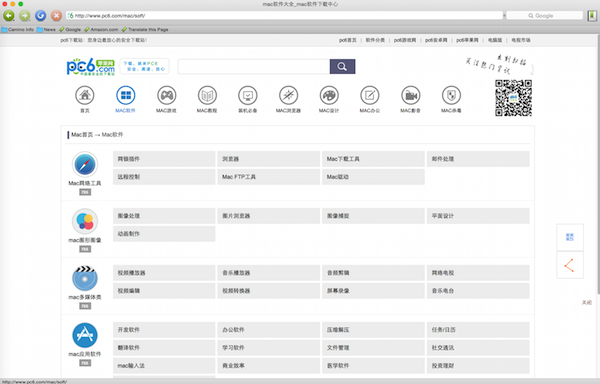The image size is (600, 384).
Task: Stop loading with the red X button
Action: tap(57, 16)
